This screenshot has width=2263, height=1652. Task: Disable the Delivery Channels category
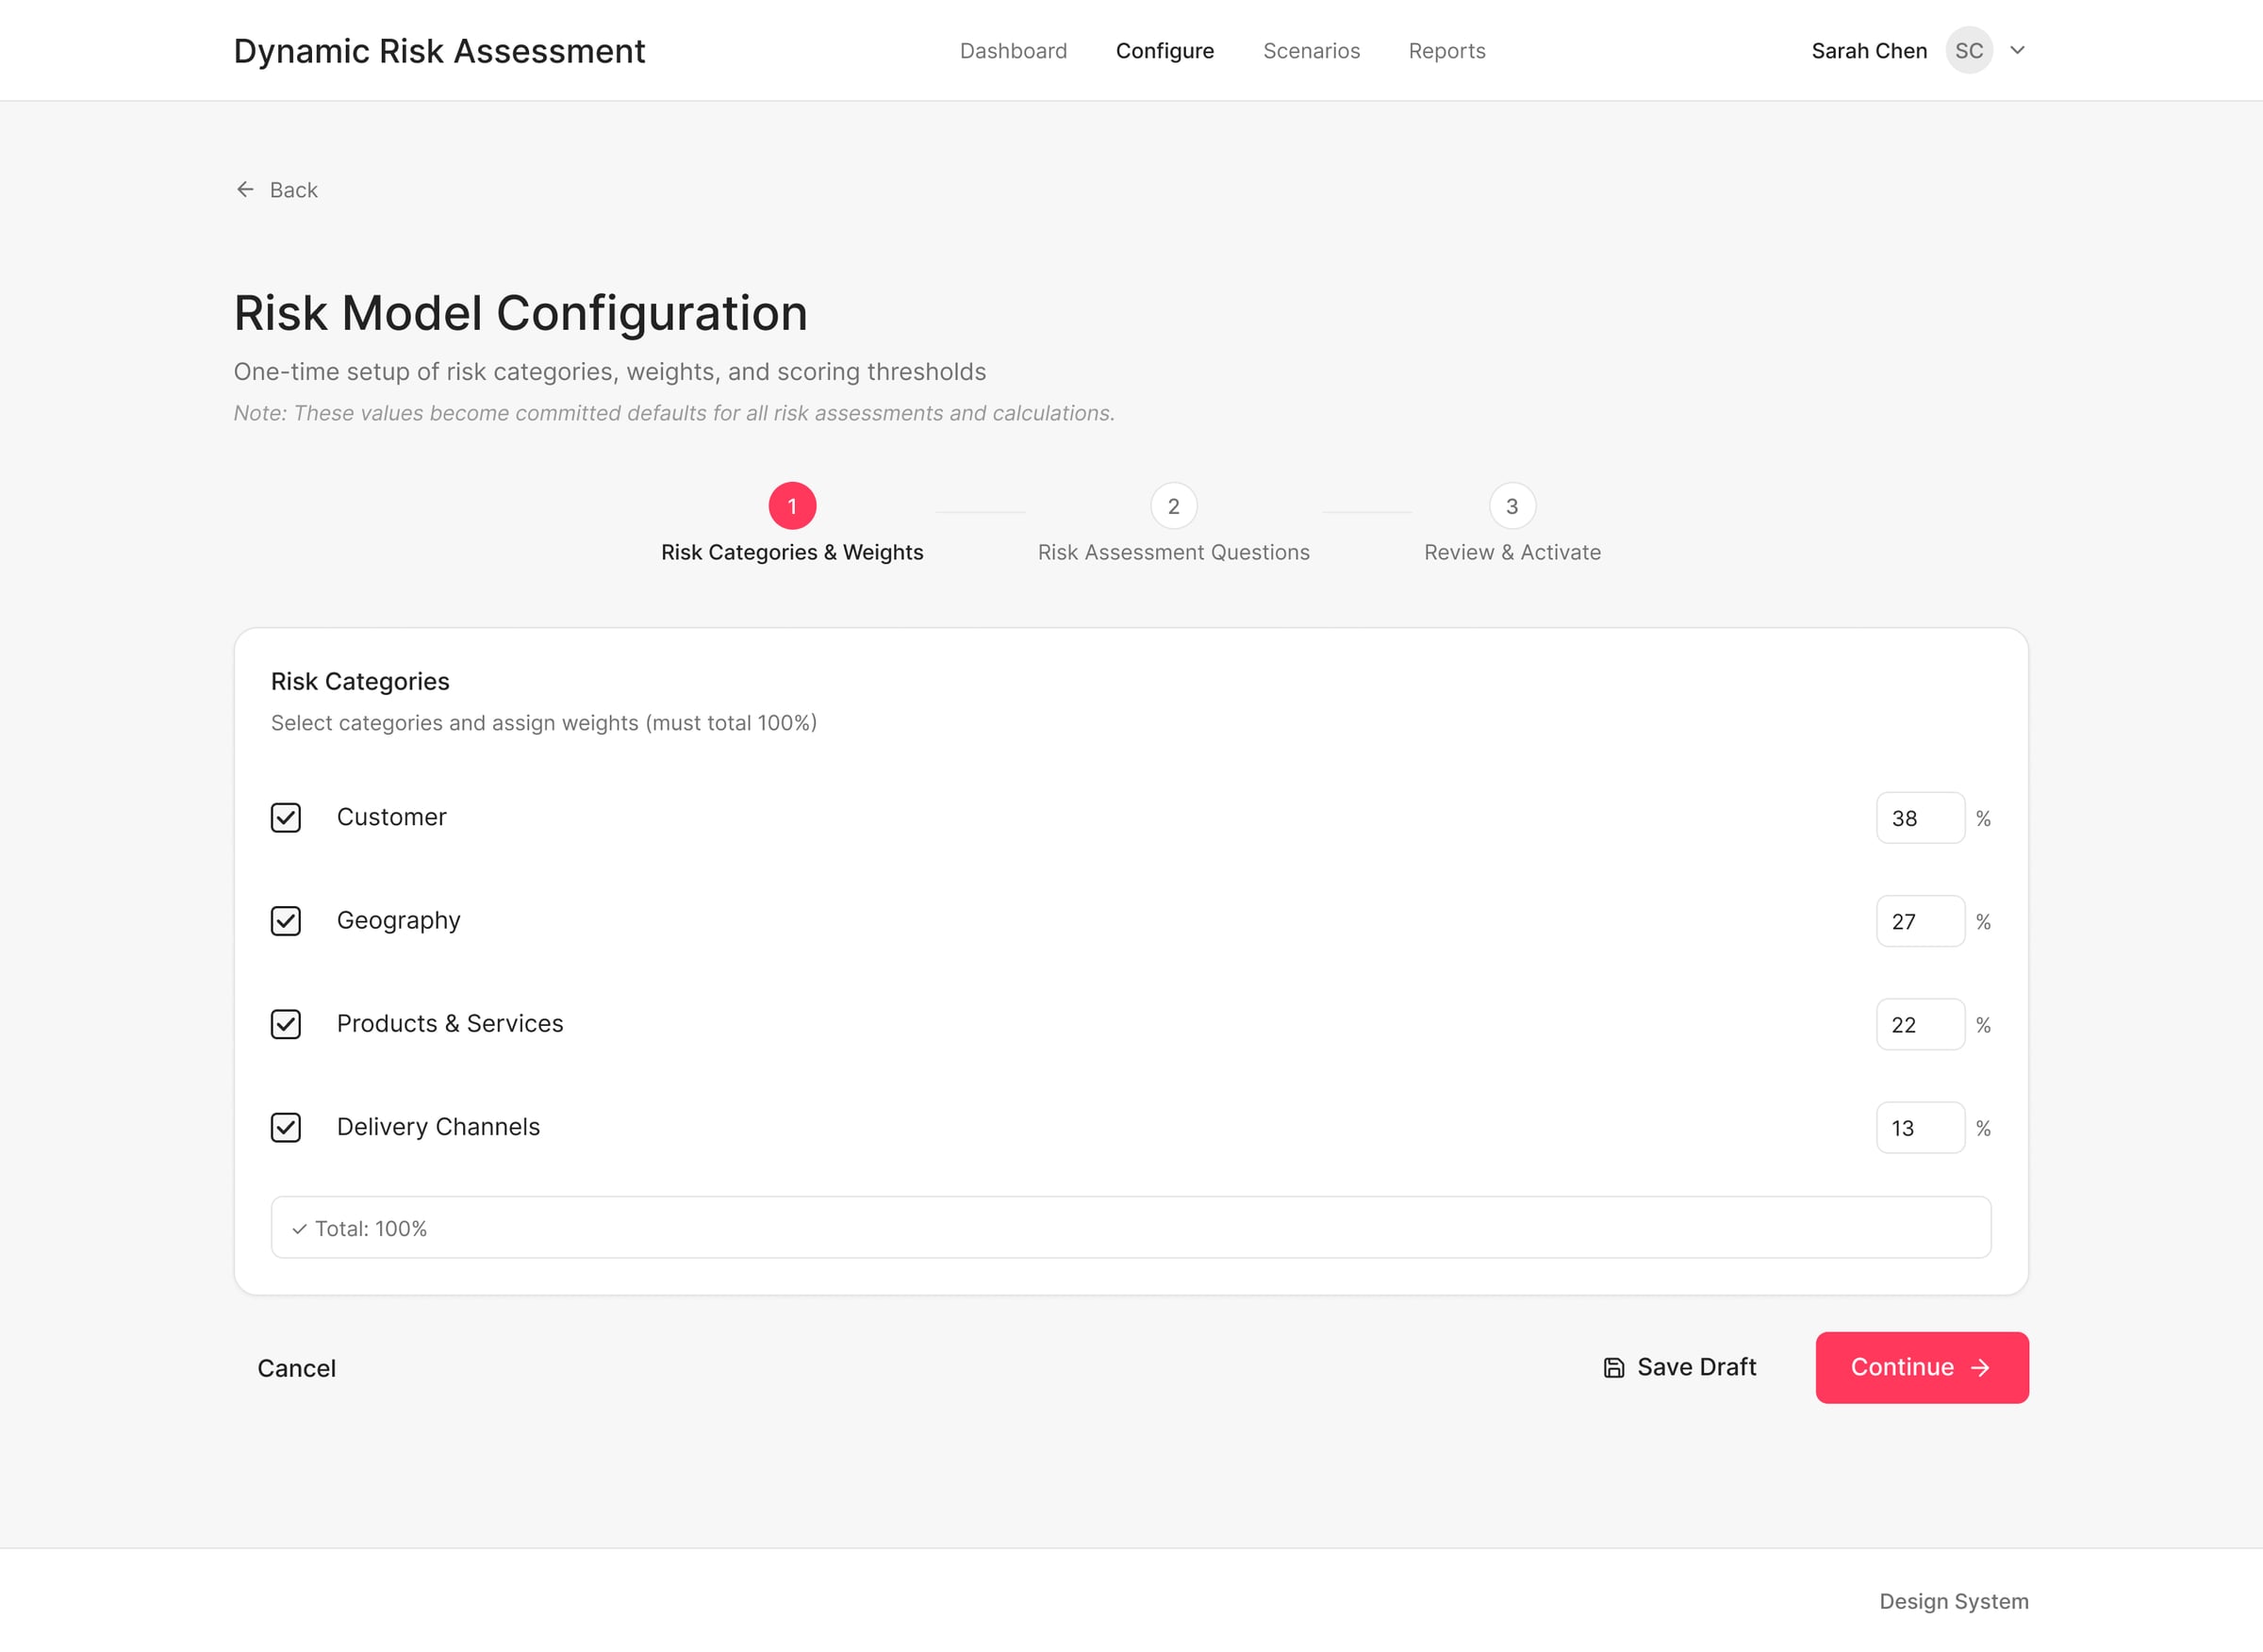(285, 1128)
